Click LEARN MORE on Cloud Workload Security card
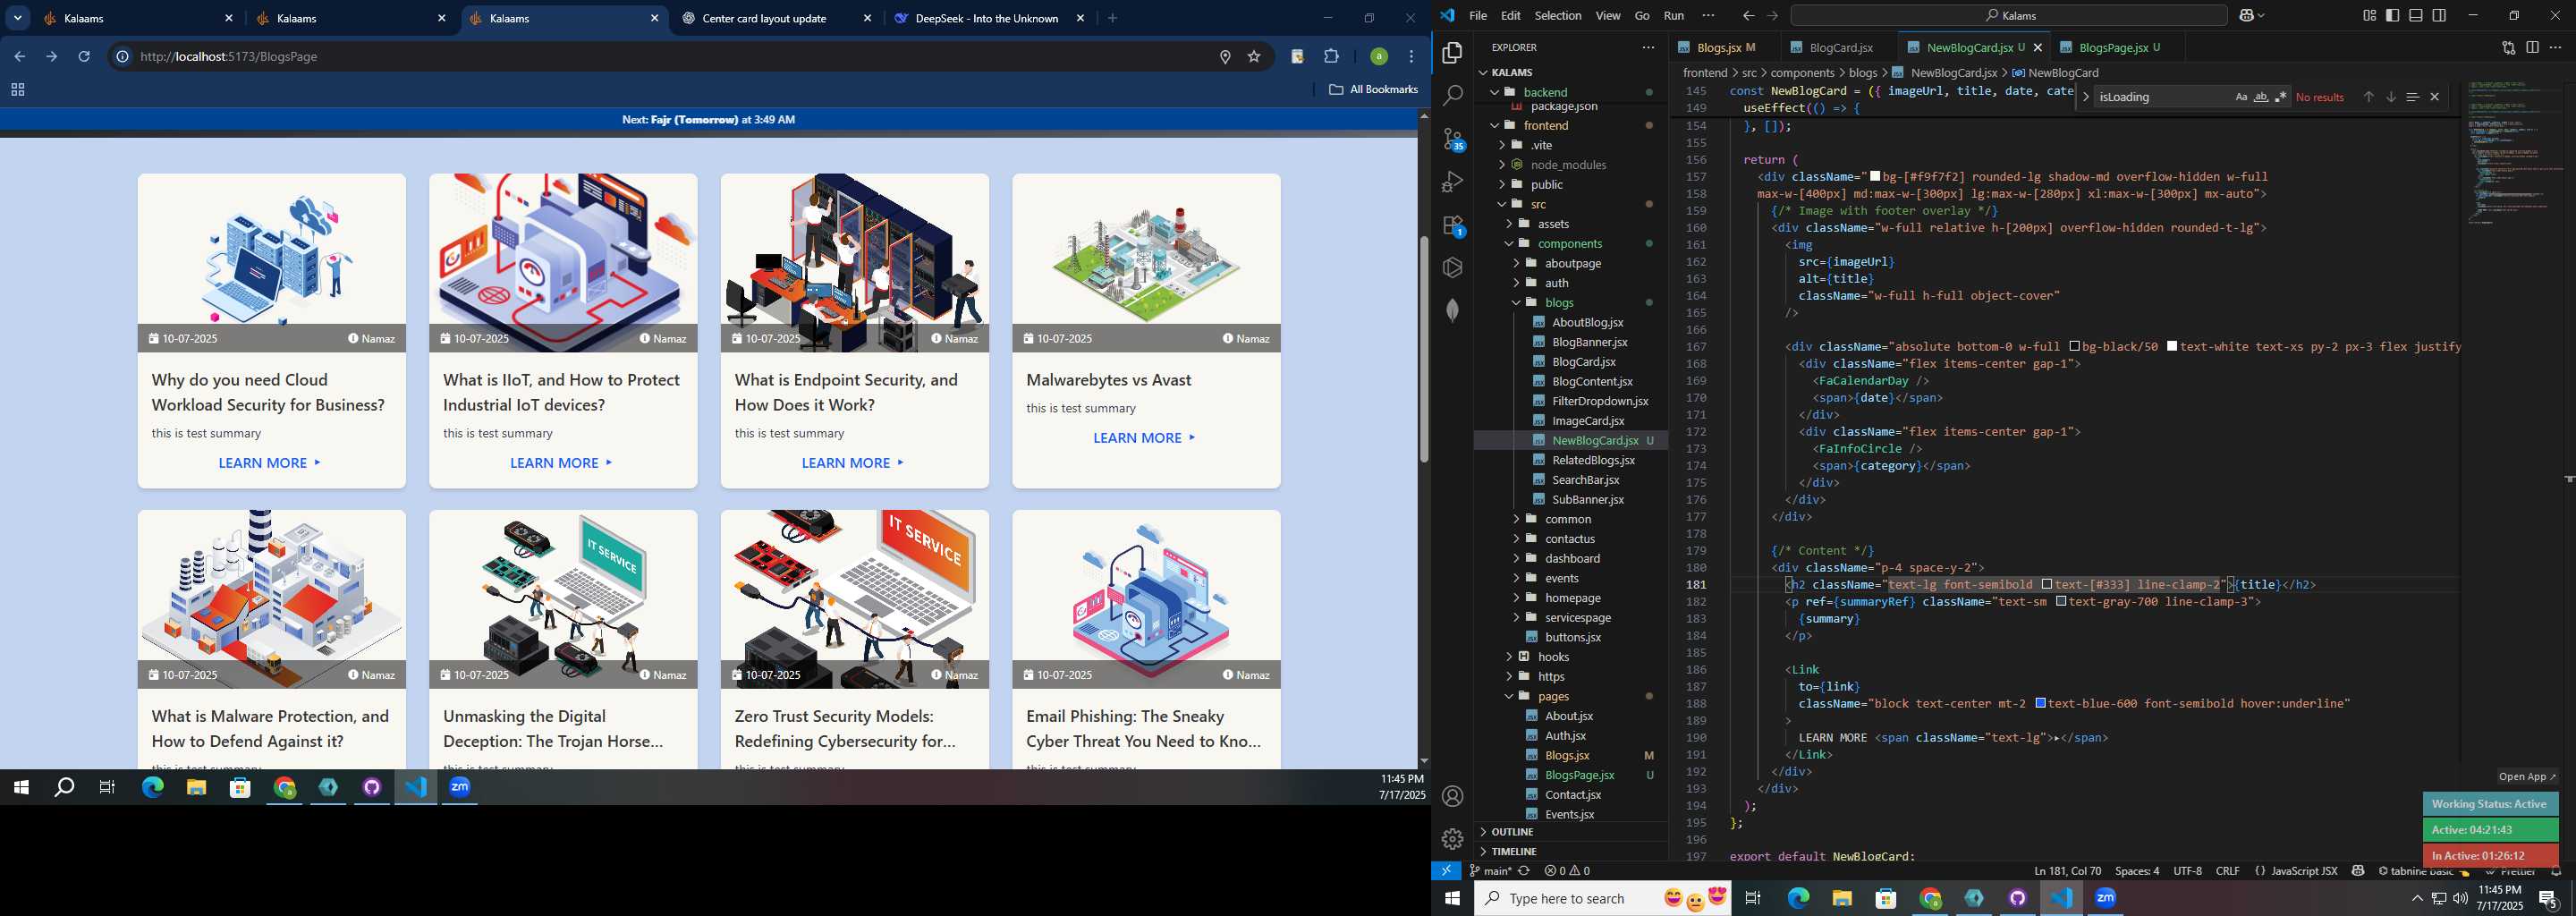The width and height of the screenshot is (2576, 916). tap(271, 463)
